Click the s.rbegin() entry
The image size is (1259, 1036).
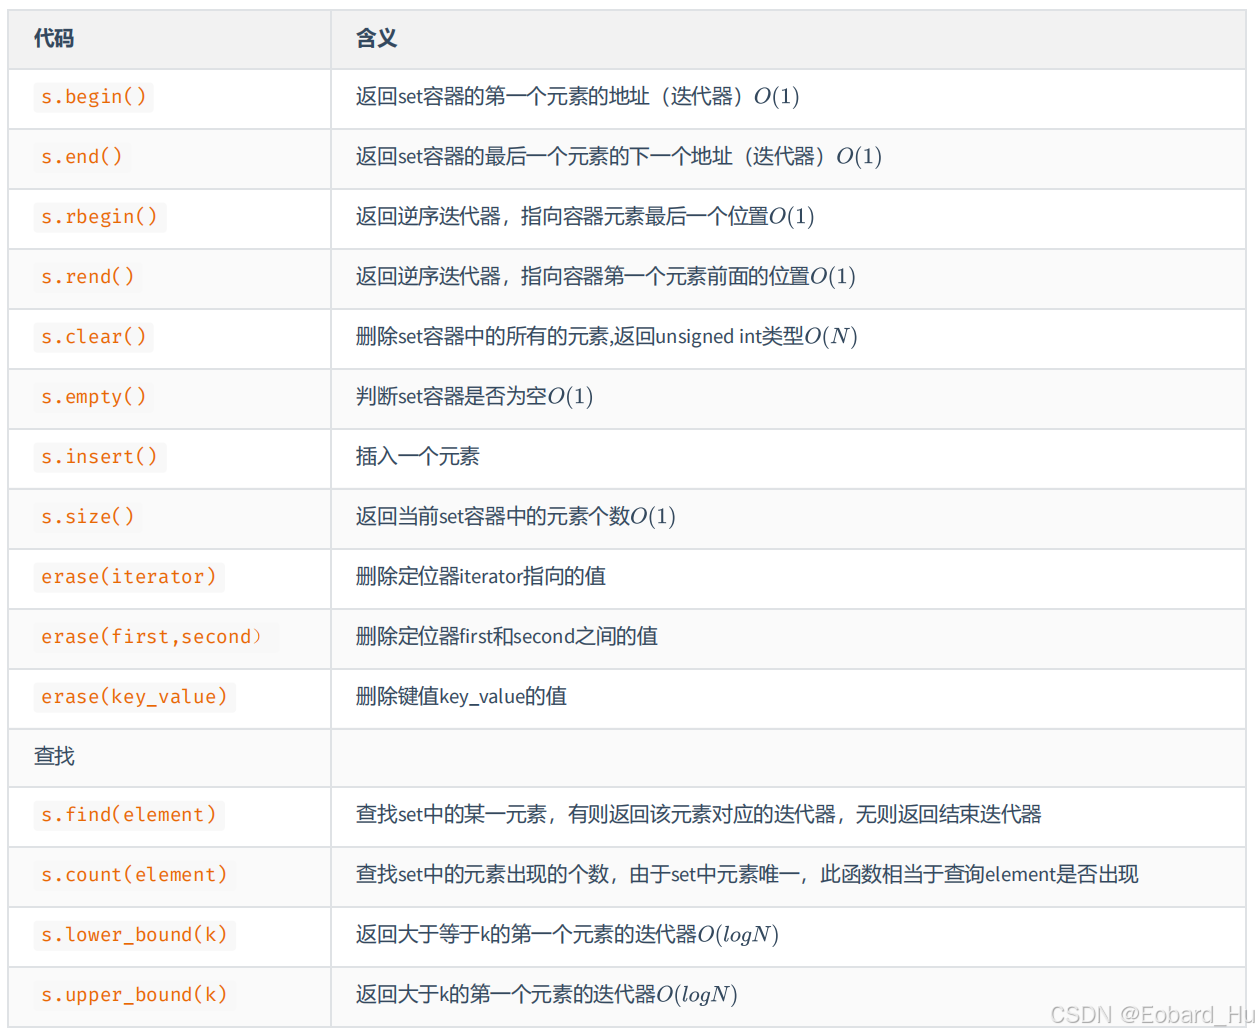(100, 217)
